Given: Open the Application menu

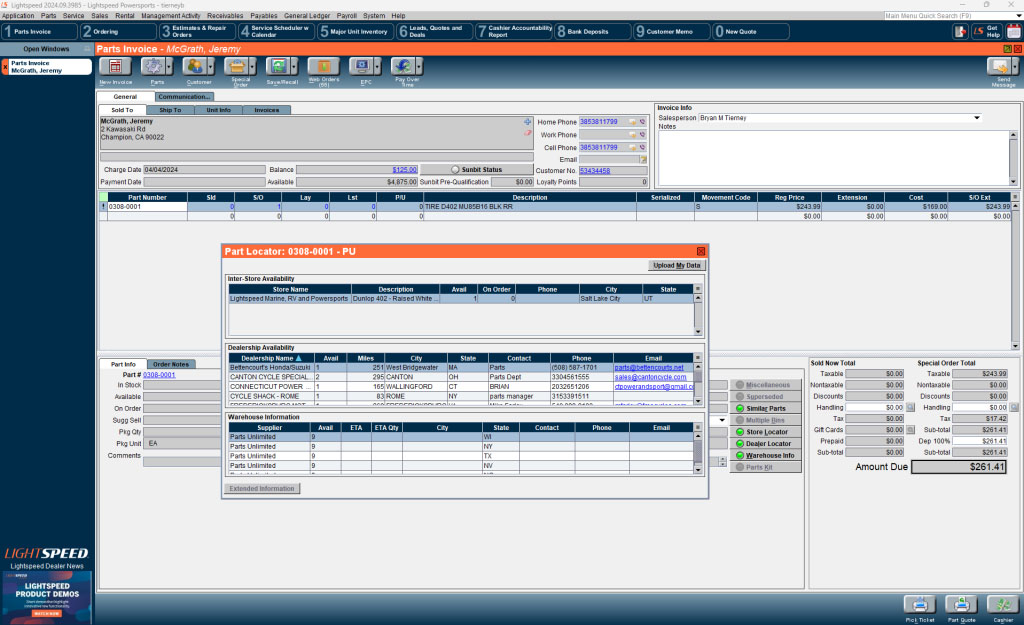Looking at the screenshot, I should click(18, 16).
